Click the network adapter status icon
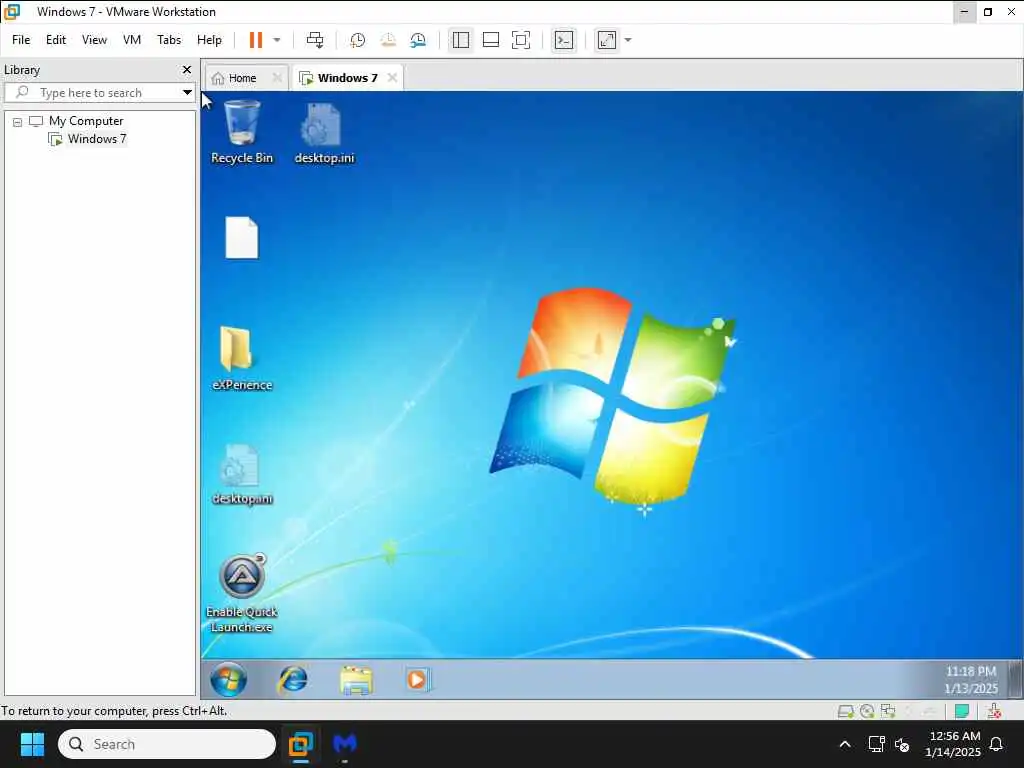The height and width of the screenshot is (768, 1024). tap(888, 711)
